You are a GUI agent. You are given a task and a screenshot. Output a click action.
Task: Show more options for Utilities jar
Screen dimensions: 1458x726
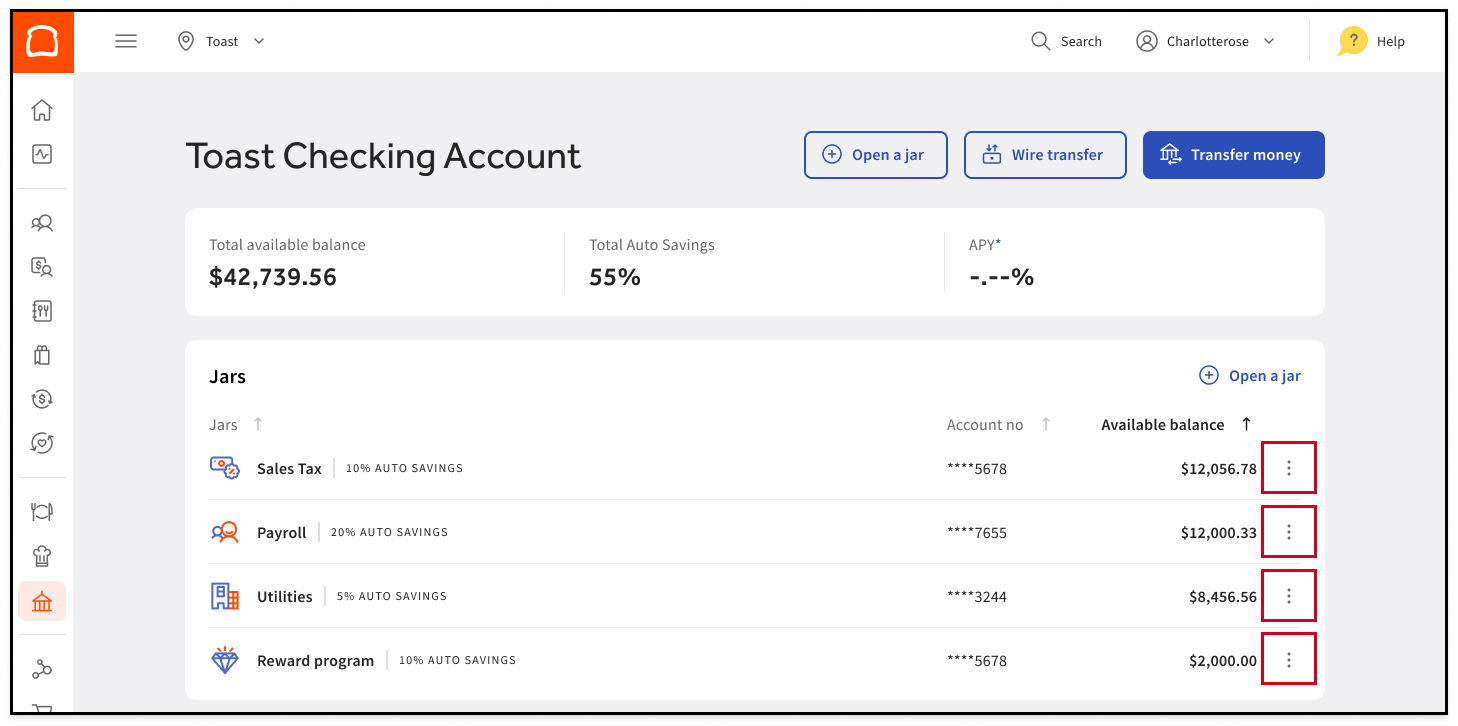(x=1288, y=596)
